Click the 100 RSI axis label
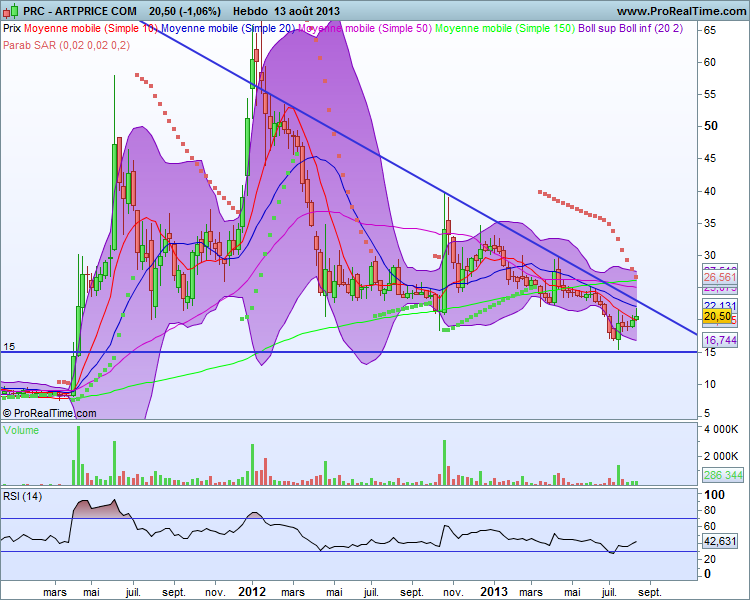 pyautogui.click(x=714, y=495)
